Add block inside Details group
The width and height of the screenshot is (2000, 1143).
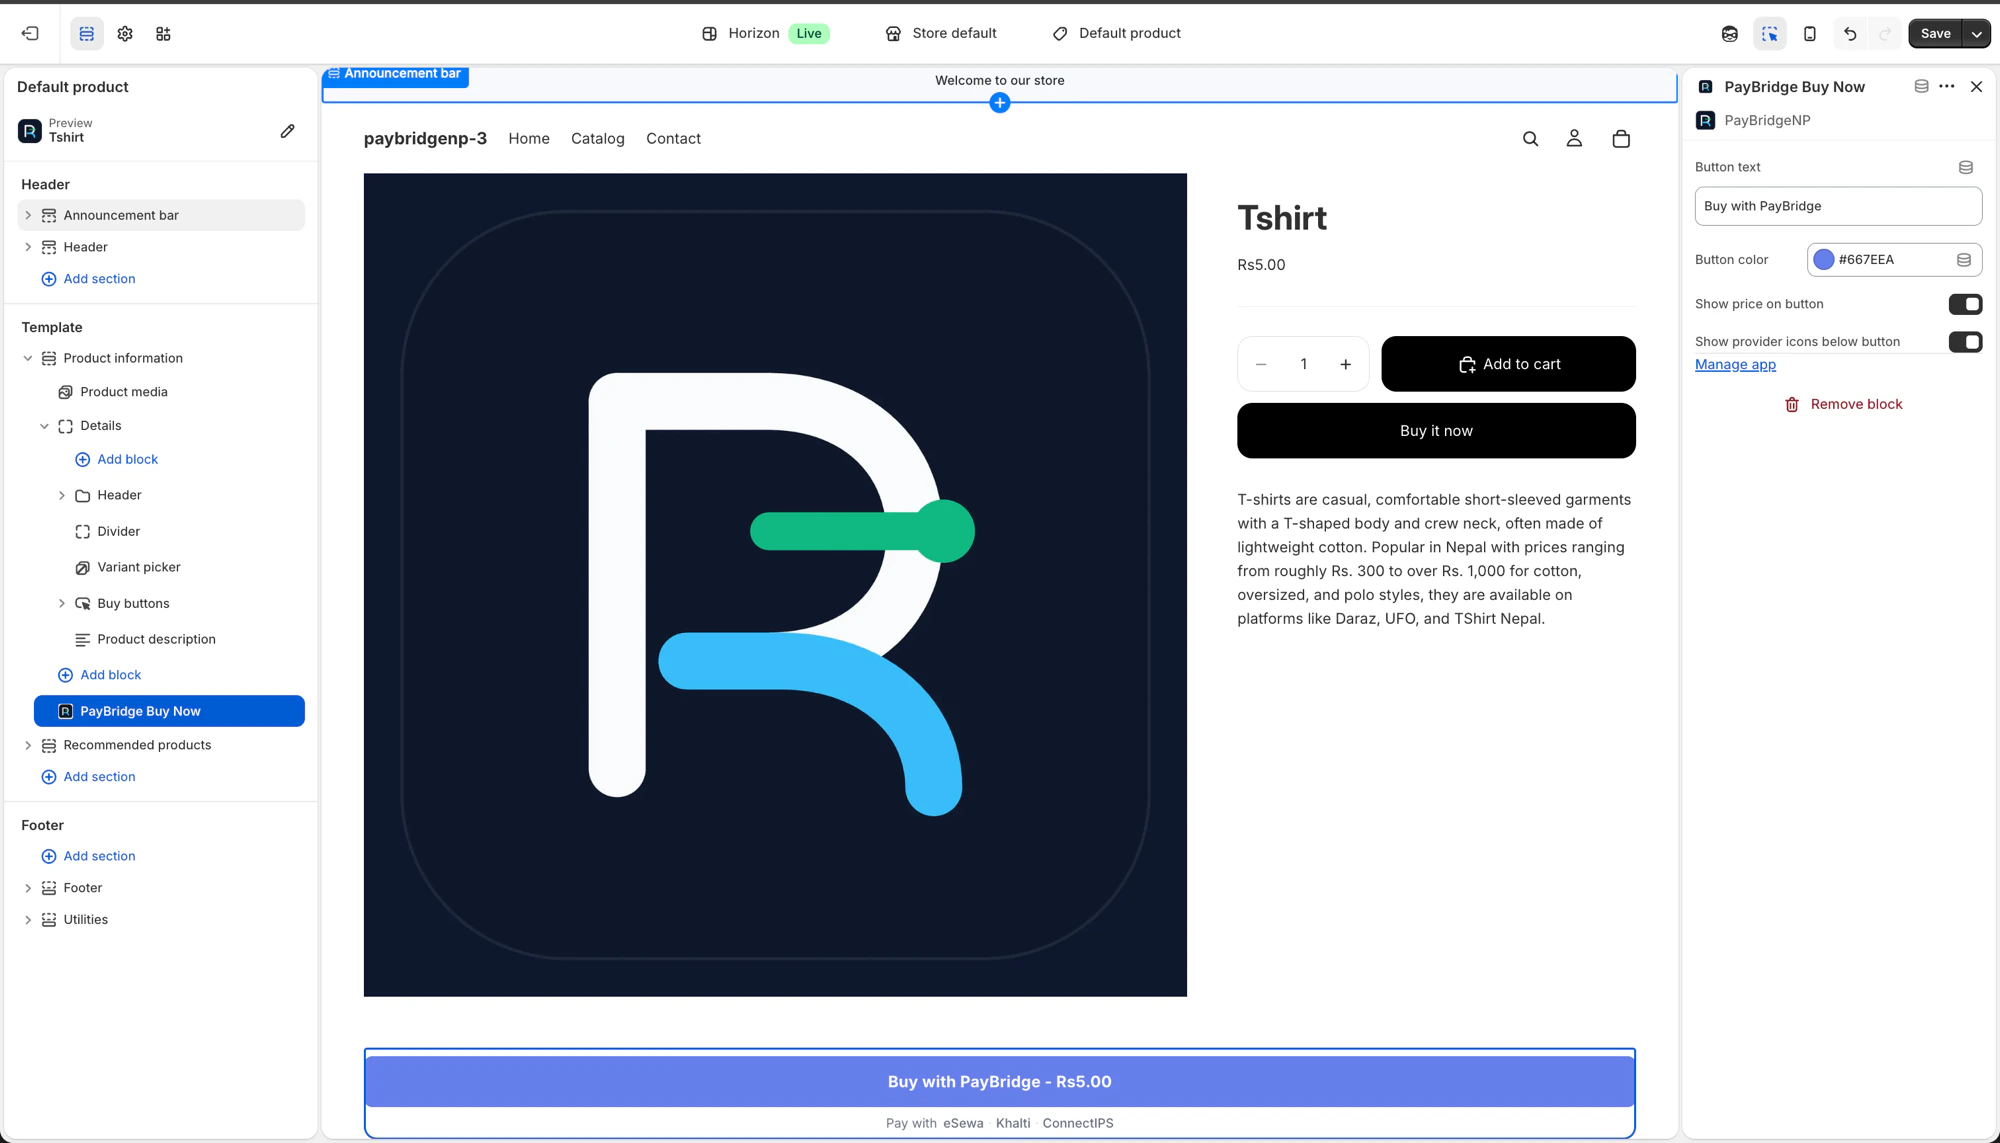coord(116,459)
